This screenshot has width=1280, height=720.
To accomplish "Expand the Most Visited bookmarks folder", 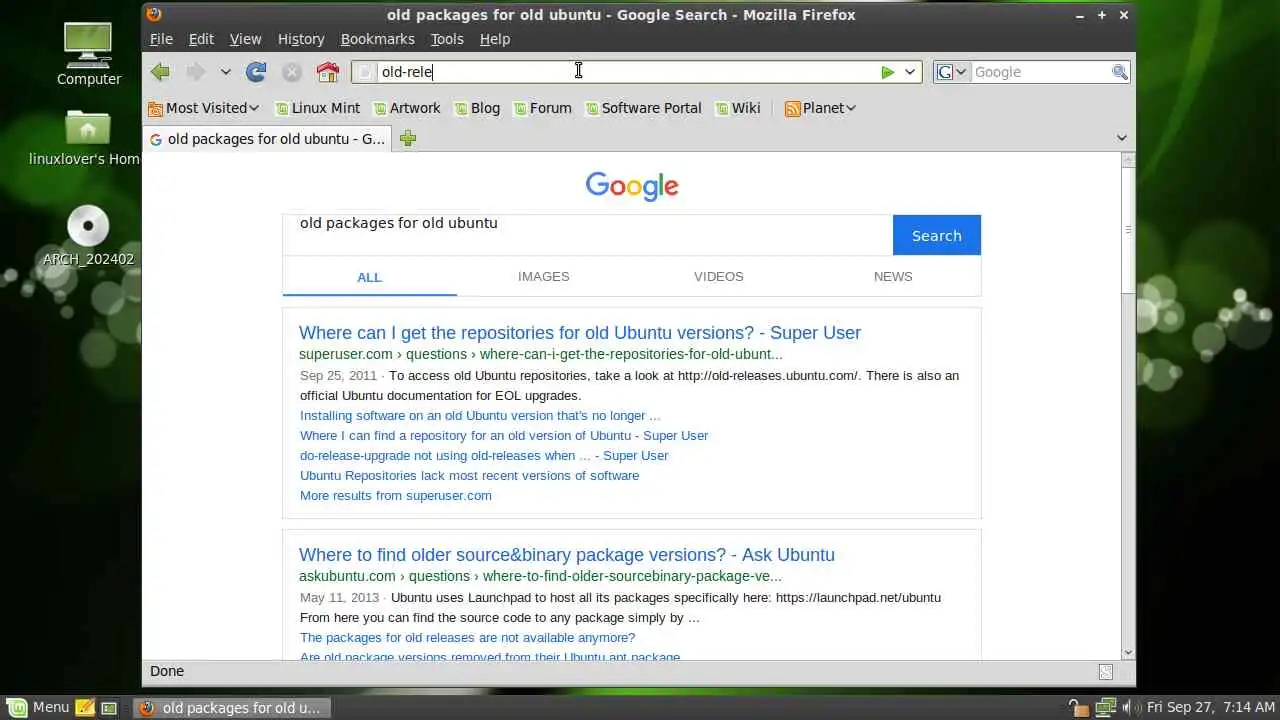I will point(203,108).
